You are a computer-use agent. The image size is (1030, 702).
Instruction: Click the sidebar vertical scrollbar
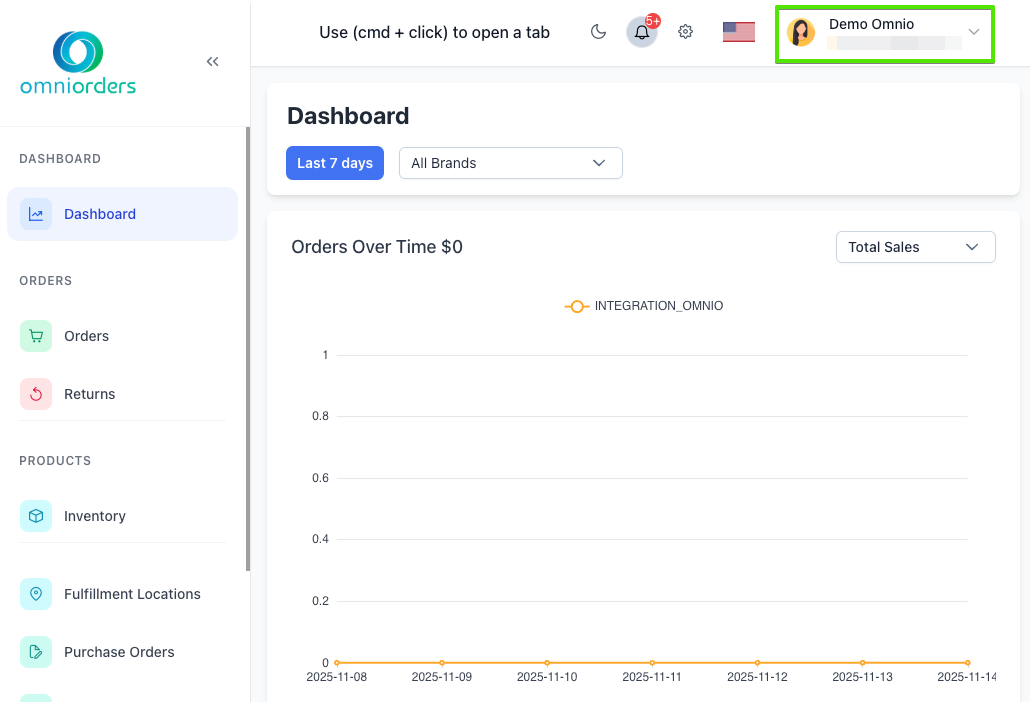click(x=247, y=350)
